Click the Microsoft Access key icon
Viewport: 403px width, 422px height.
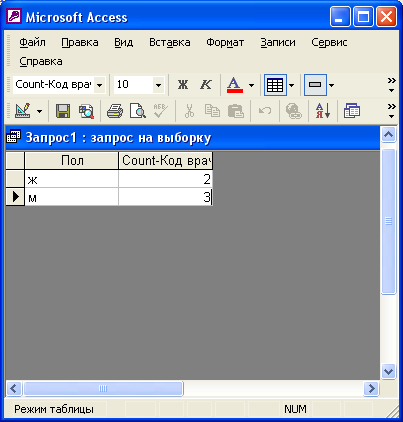click(x=14, y=17)
